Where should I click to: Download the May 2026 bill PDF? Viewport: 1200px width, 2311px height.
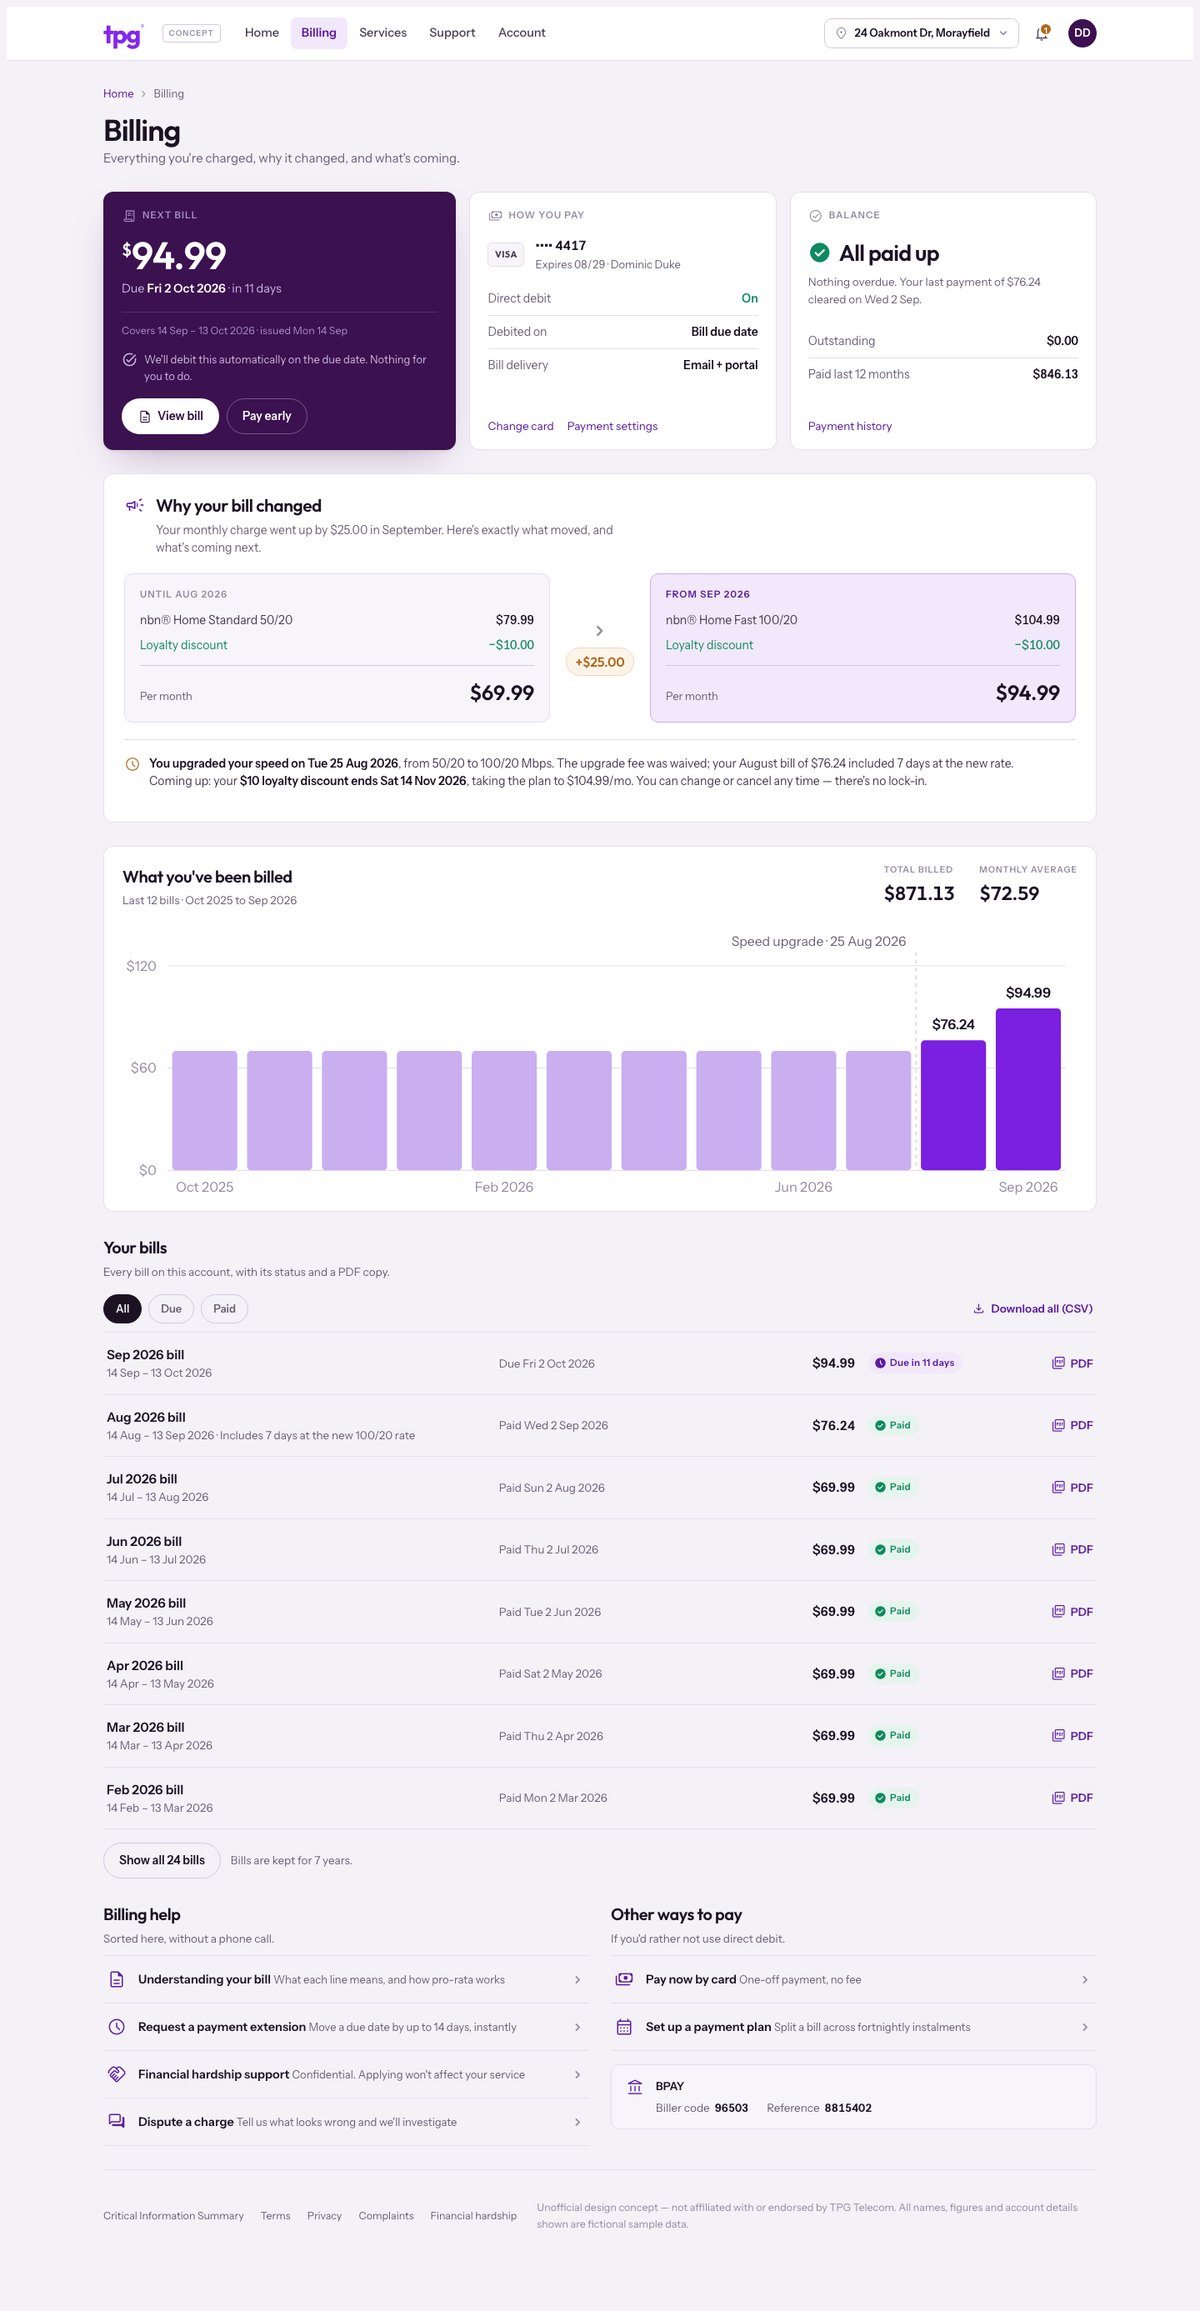point(1072,1612)
